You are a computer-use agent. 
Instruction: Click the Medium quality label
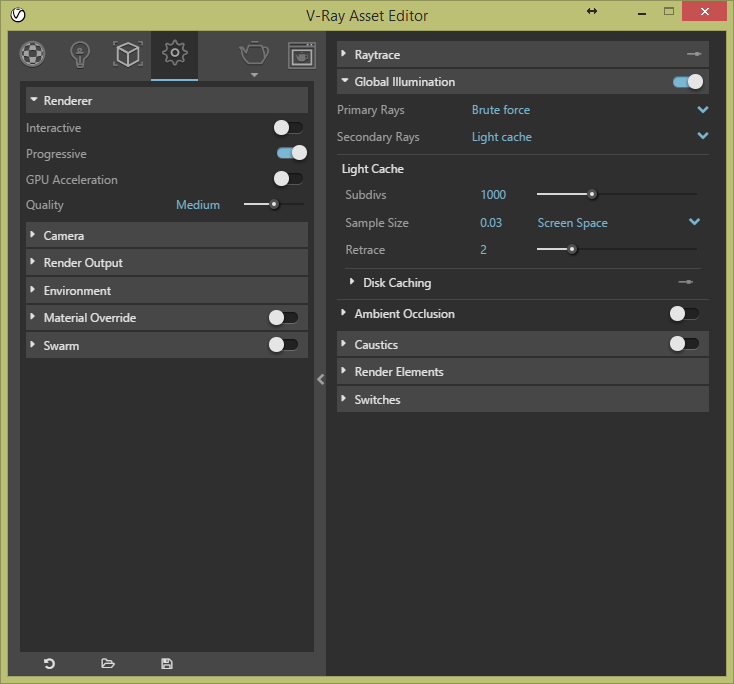point(198,205)
